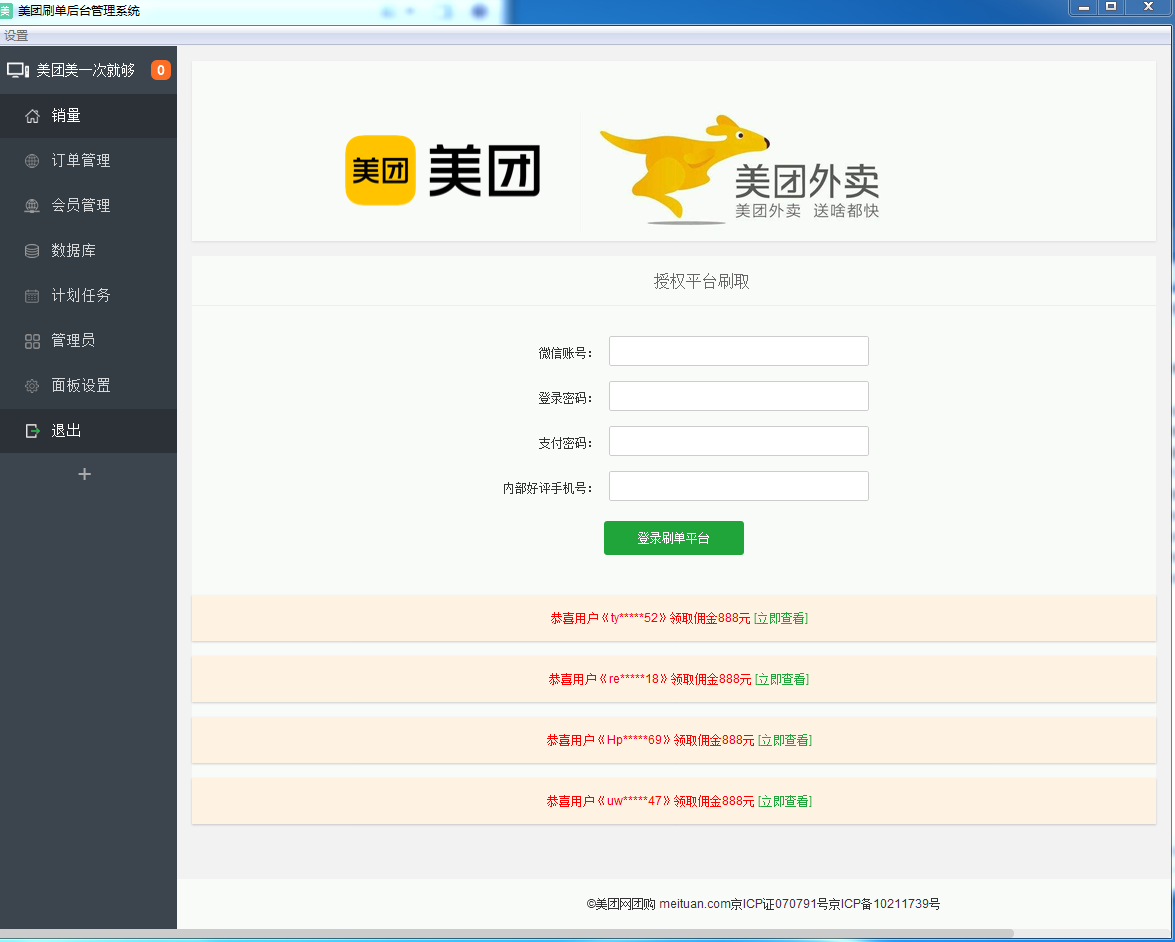The height and width of the screenshot is (942, 1175).
Task: Click the re*****18 commission notice text
Action: [x=650, y=679]
